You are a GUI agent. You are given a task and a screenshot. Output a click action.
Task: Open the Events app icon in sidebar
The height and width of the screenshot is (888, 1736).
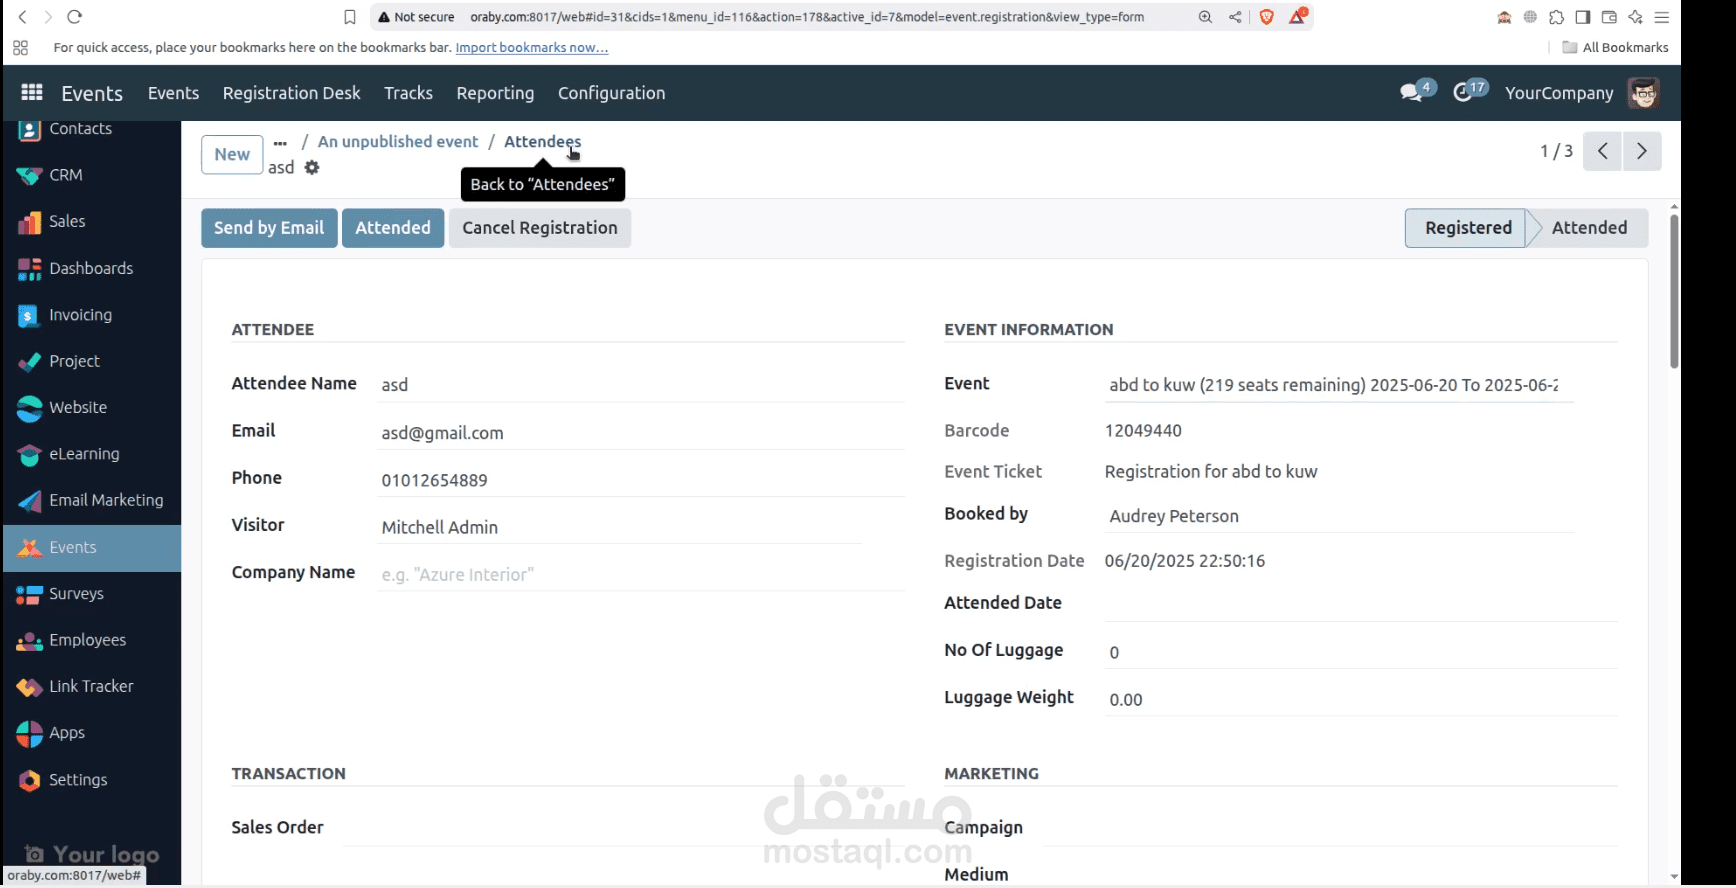pyautogui.click(x=29, y=547)
